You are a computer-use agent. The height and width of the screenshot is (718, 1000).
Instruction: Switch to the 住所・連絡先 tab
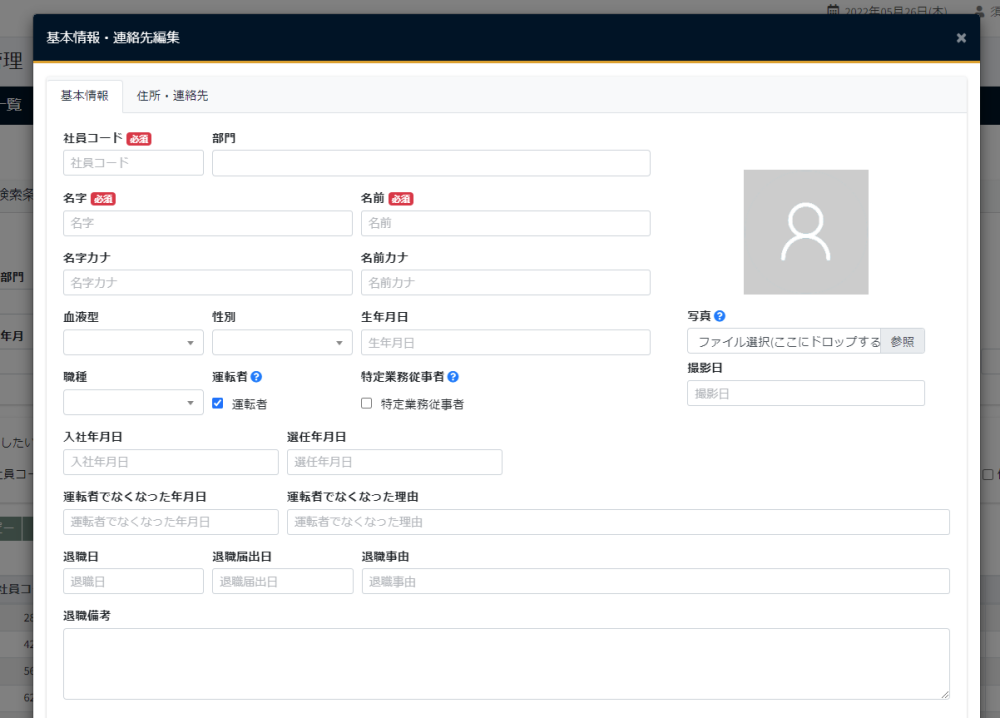[172, 96]
